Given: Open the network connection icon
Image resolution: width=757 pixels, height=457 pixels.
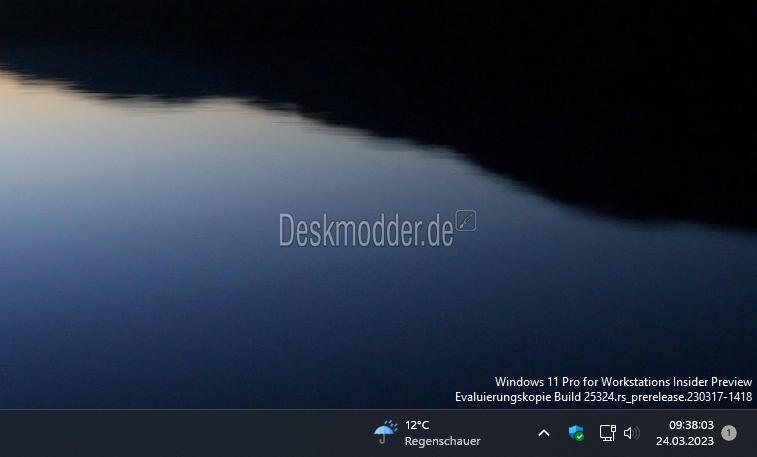Looking at the screenshot, I should [608, 433].
